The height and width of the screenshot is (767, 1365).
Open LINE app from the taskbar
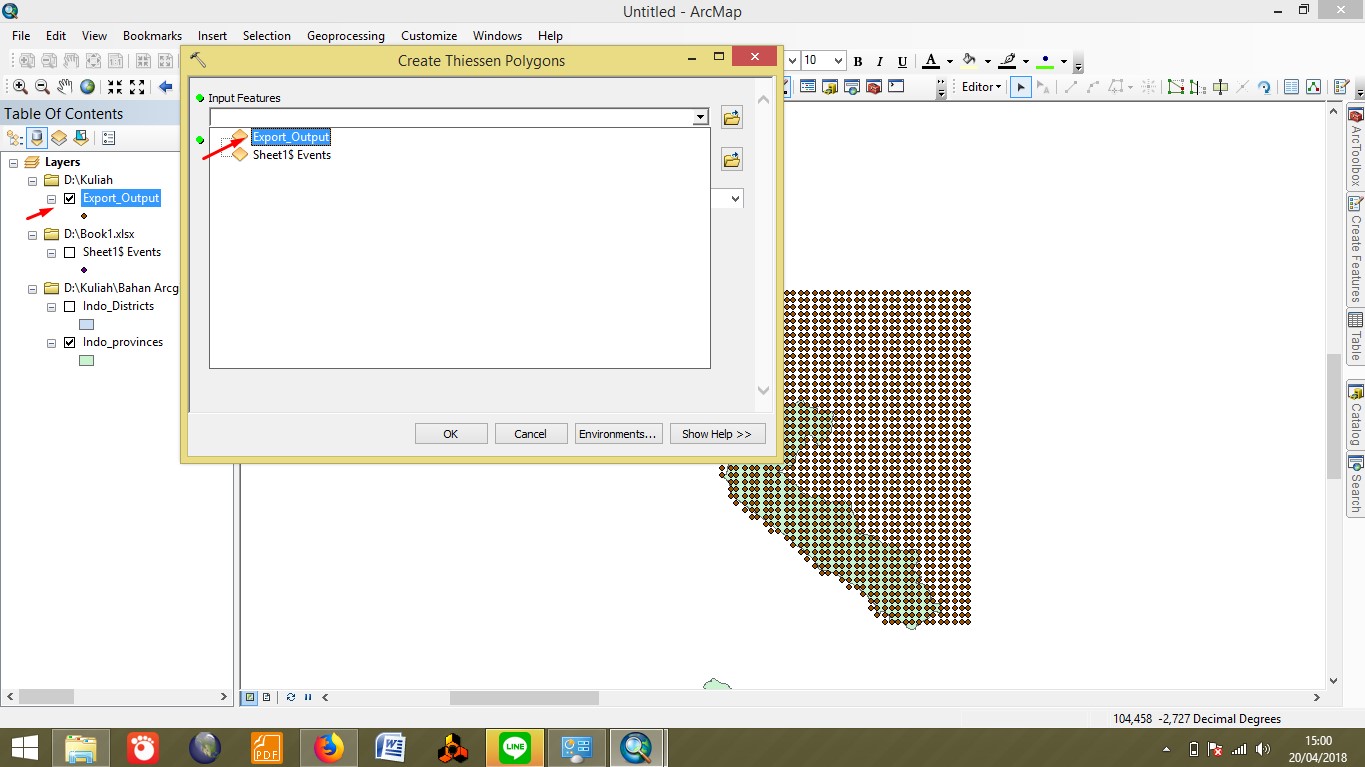(x=514, y=748)
